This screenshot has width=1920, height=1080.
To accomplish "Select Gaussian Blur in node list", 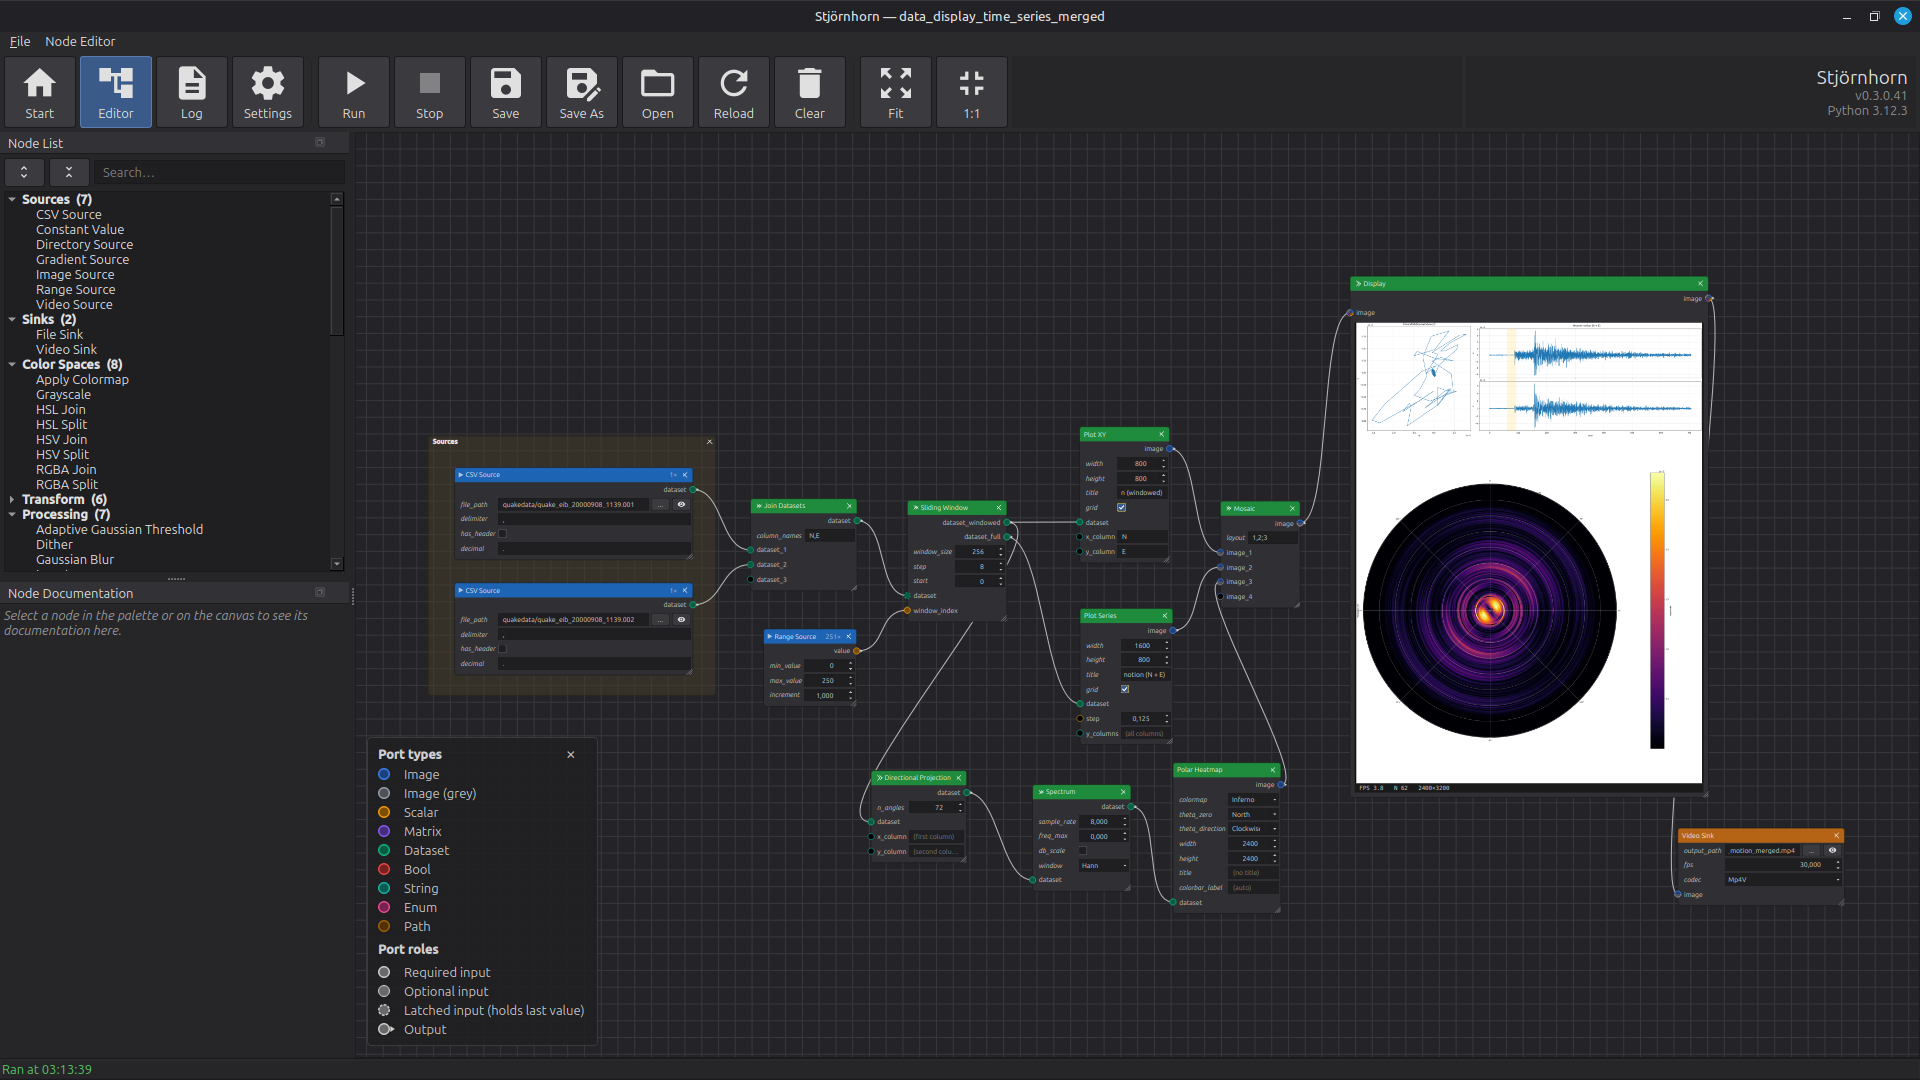I will pyautogui.click(x=75, y=560).
